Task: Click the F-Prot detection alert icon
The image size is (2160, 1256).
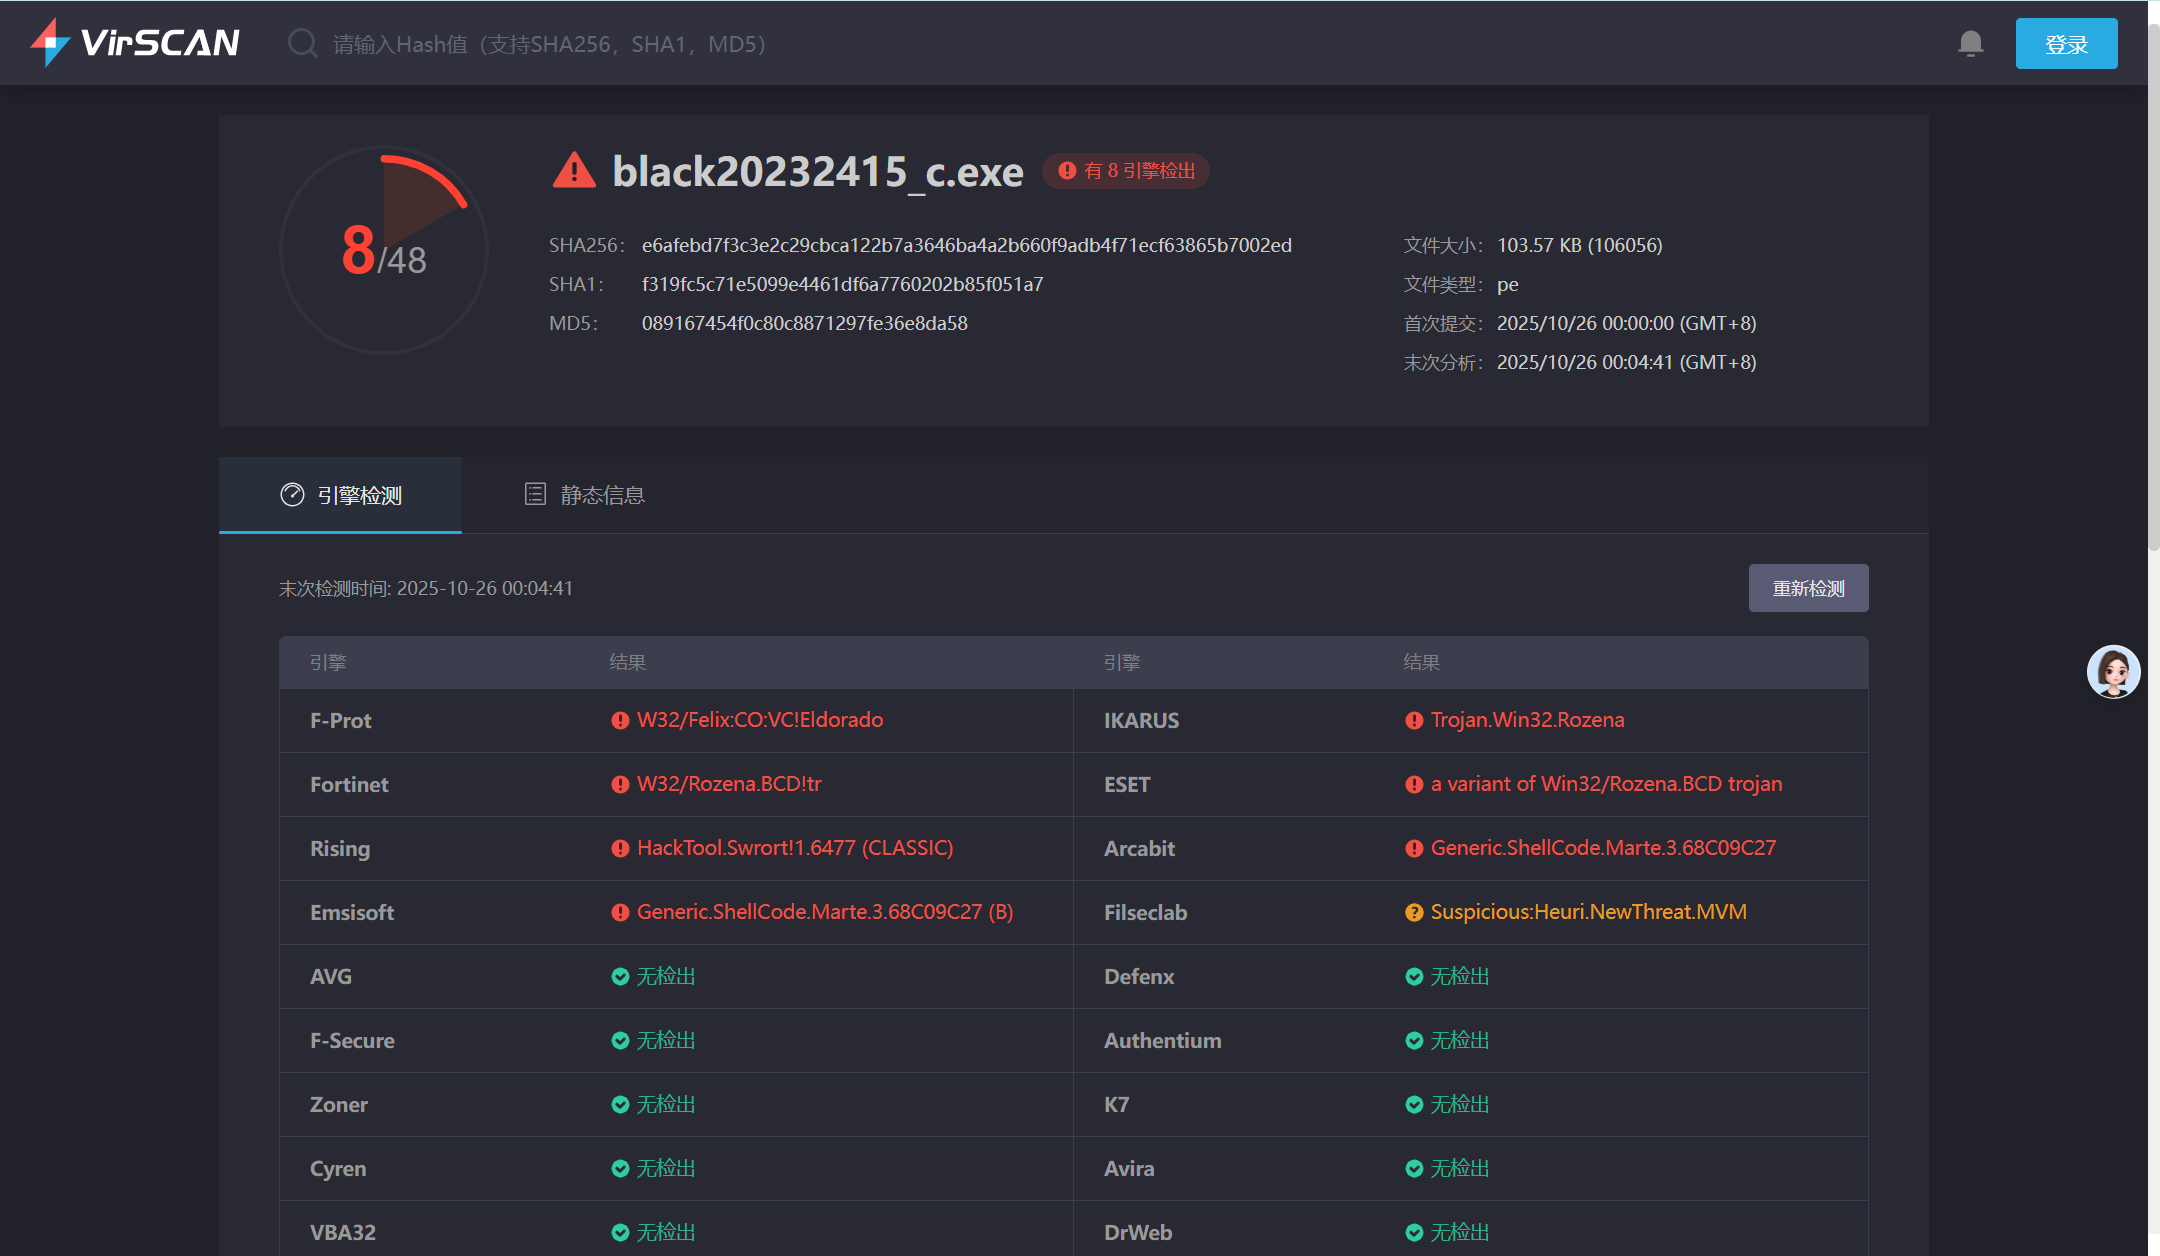Action: click(620, 721)
